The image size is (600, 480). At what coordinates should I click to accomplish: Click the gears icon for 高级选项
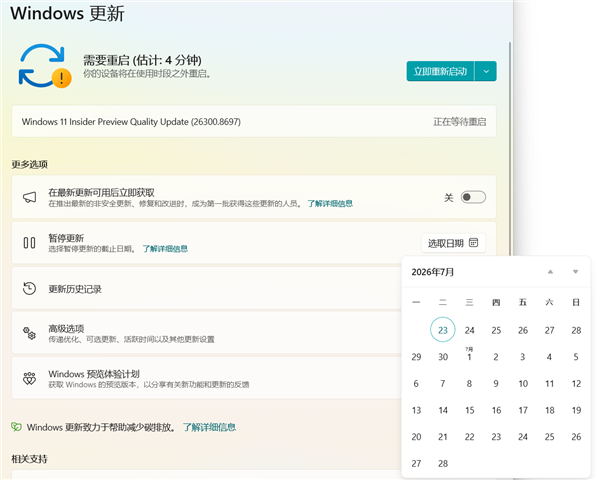29,333
